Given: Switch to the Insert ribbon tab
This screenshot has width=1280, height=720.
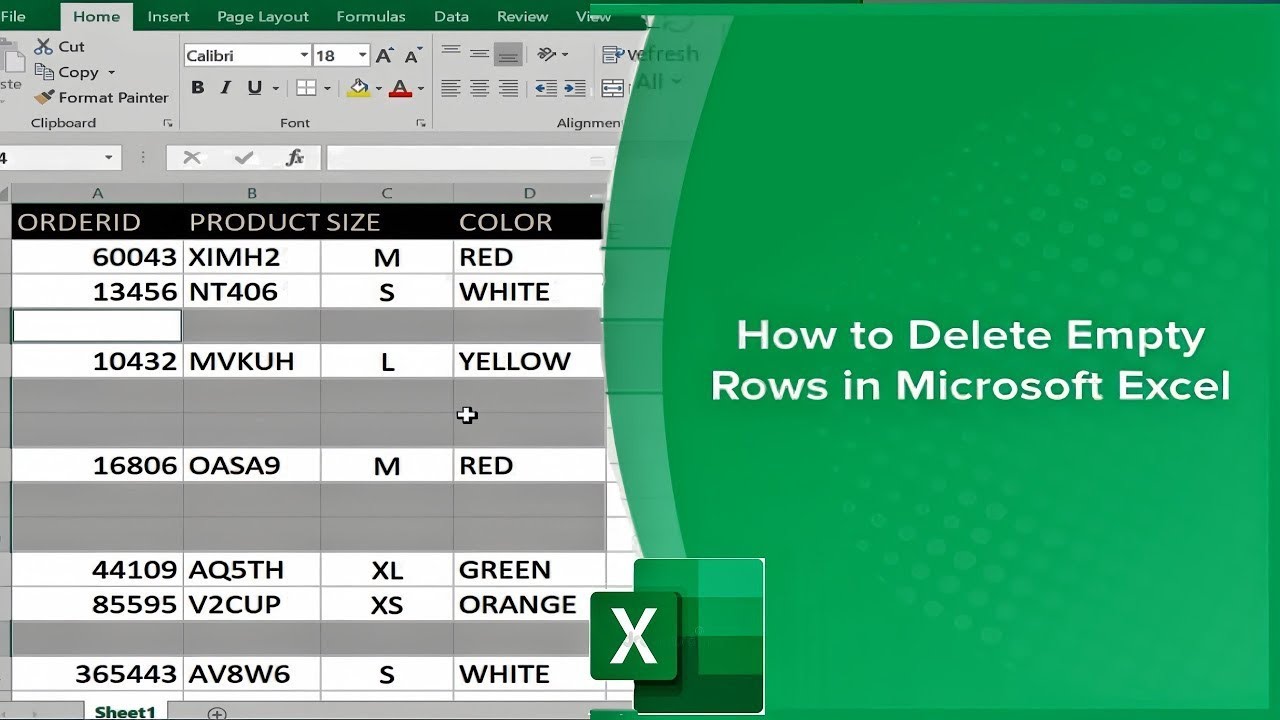Looking at the screenshot, I should [168, 16].
